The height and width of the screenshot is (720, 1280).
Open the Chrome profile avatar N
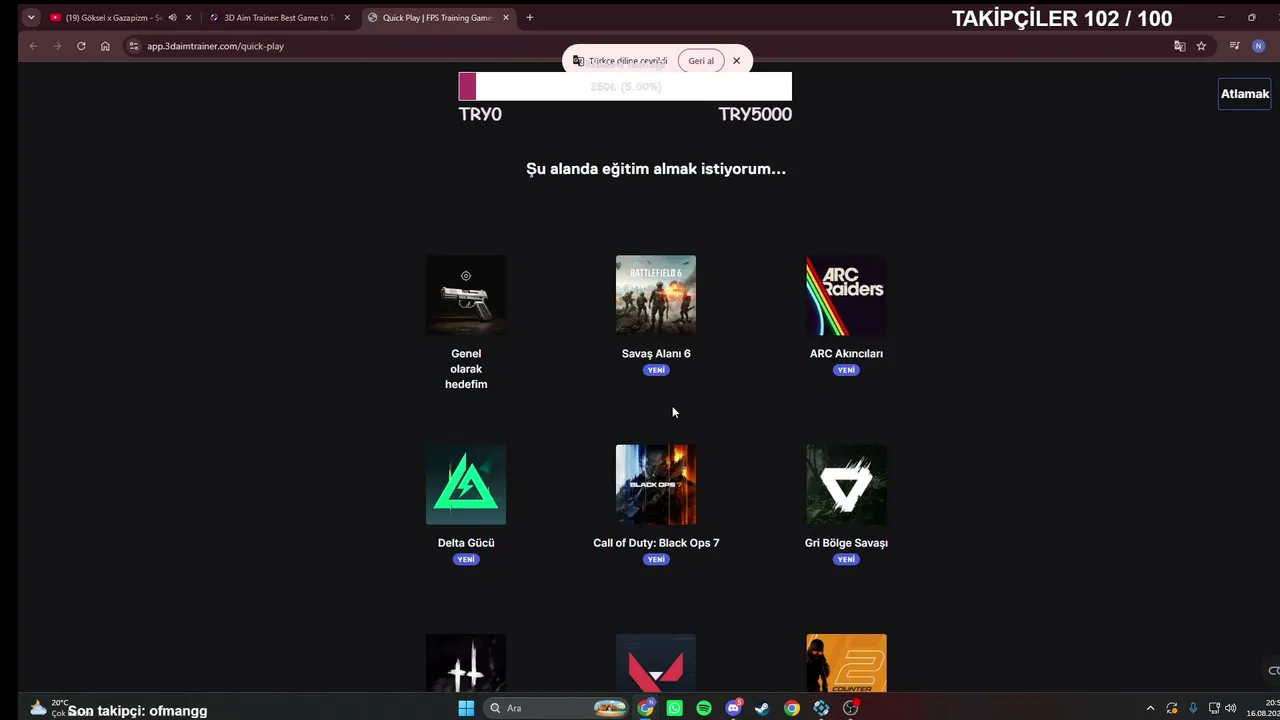(x=1259, y=46)
